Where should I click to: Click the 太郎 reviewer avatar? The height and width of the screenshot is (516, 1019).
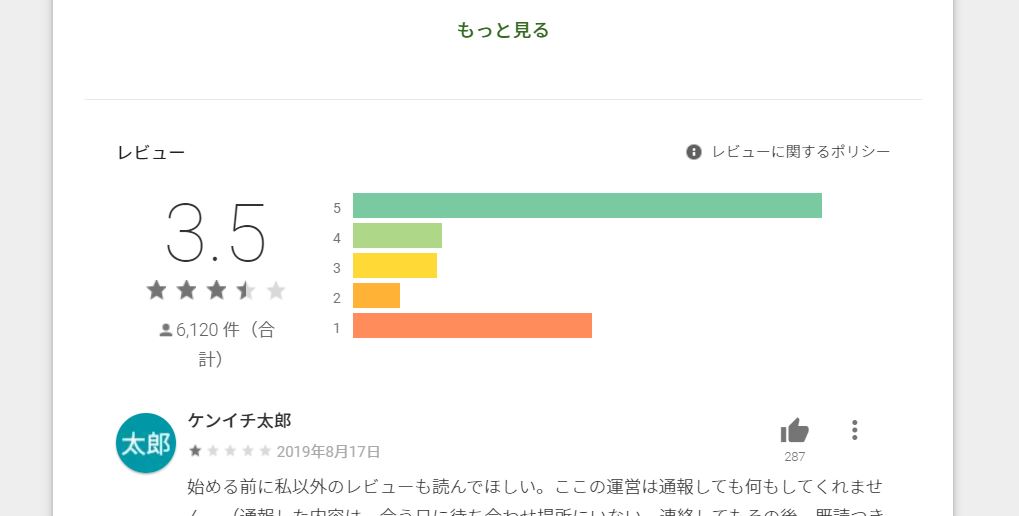[146, 443]
